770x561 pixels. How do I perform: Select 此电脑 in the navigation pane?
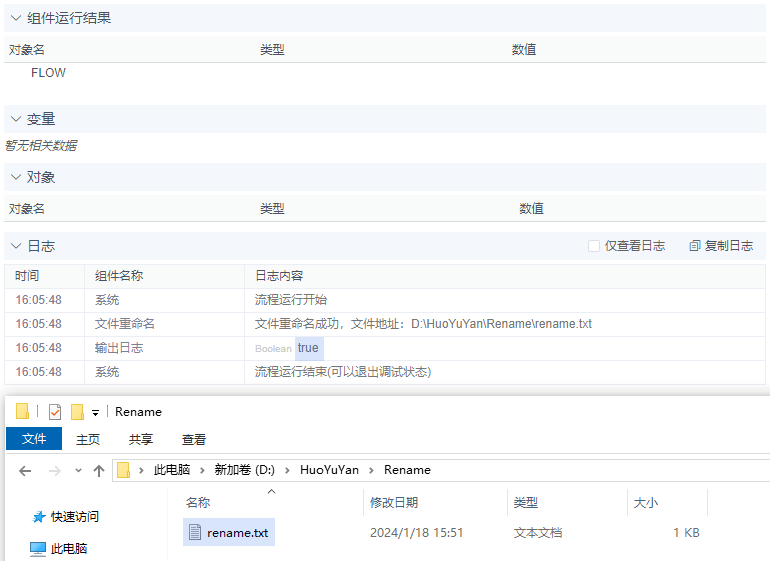[69, 548]
